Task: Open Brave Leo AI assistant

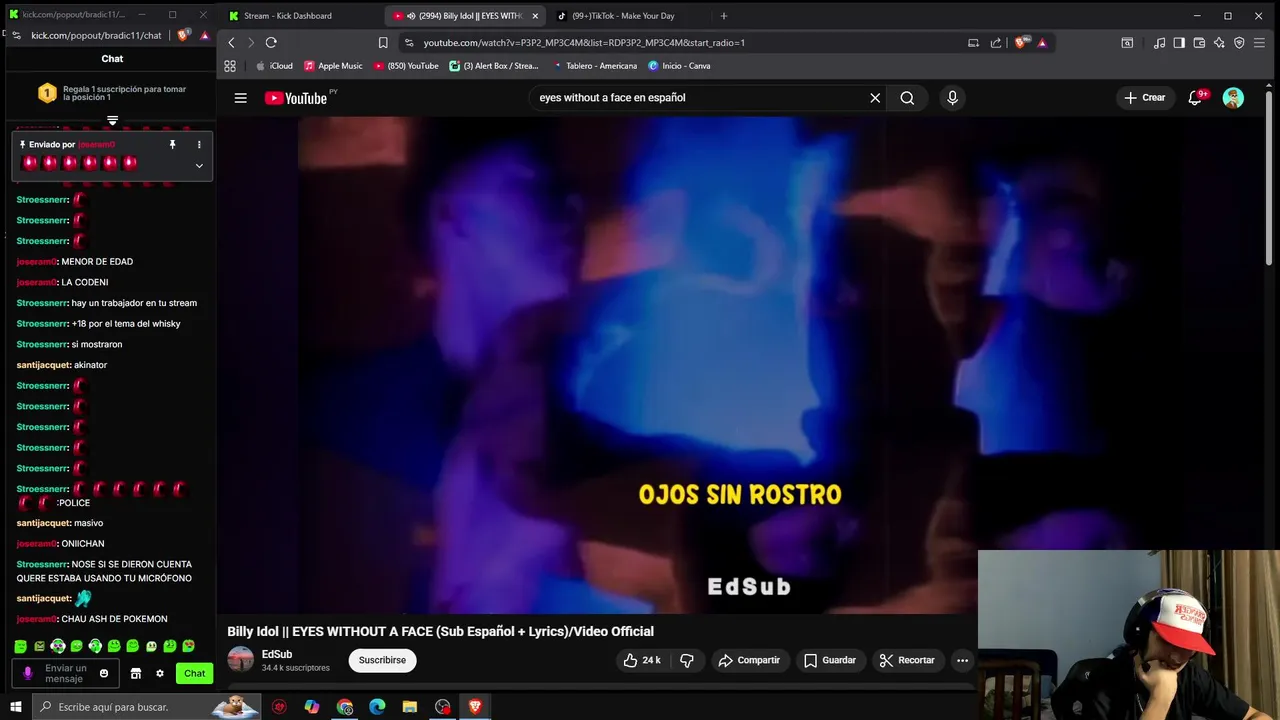Action: (1219, 43)
